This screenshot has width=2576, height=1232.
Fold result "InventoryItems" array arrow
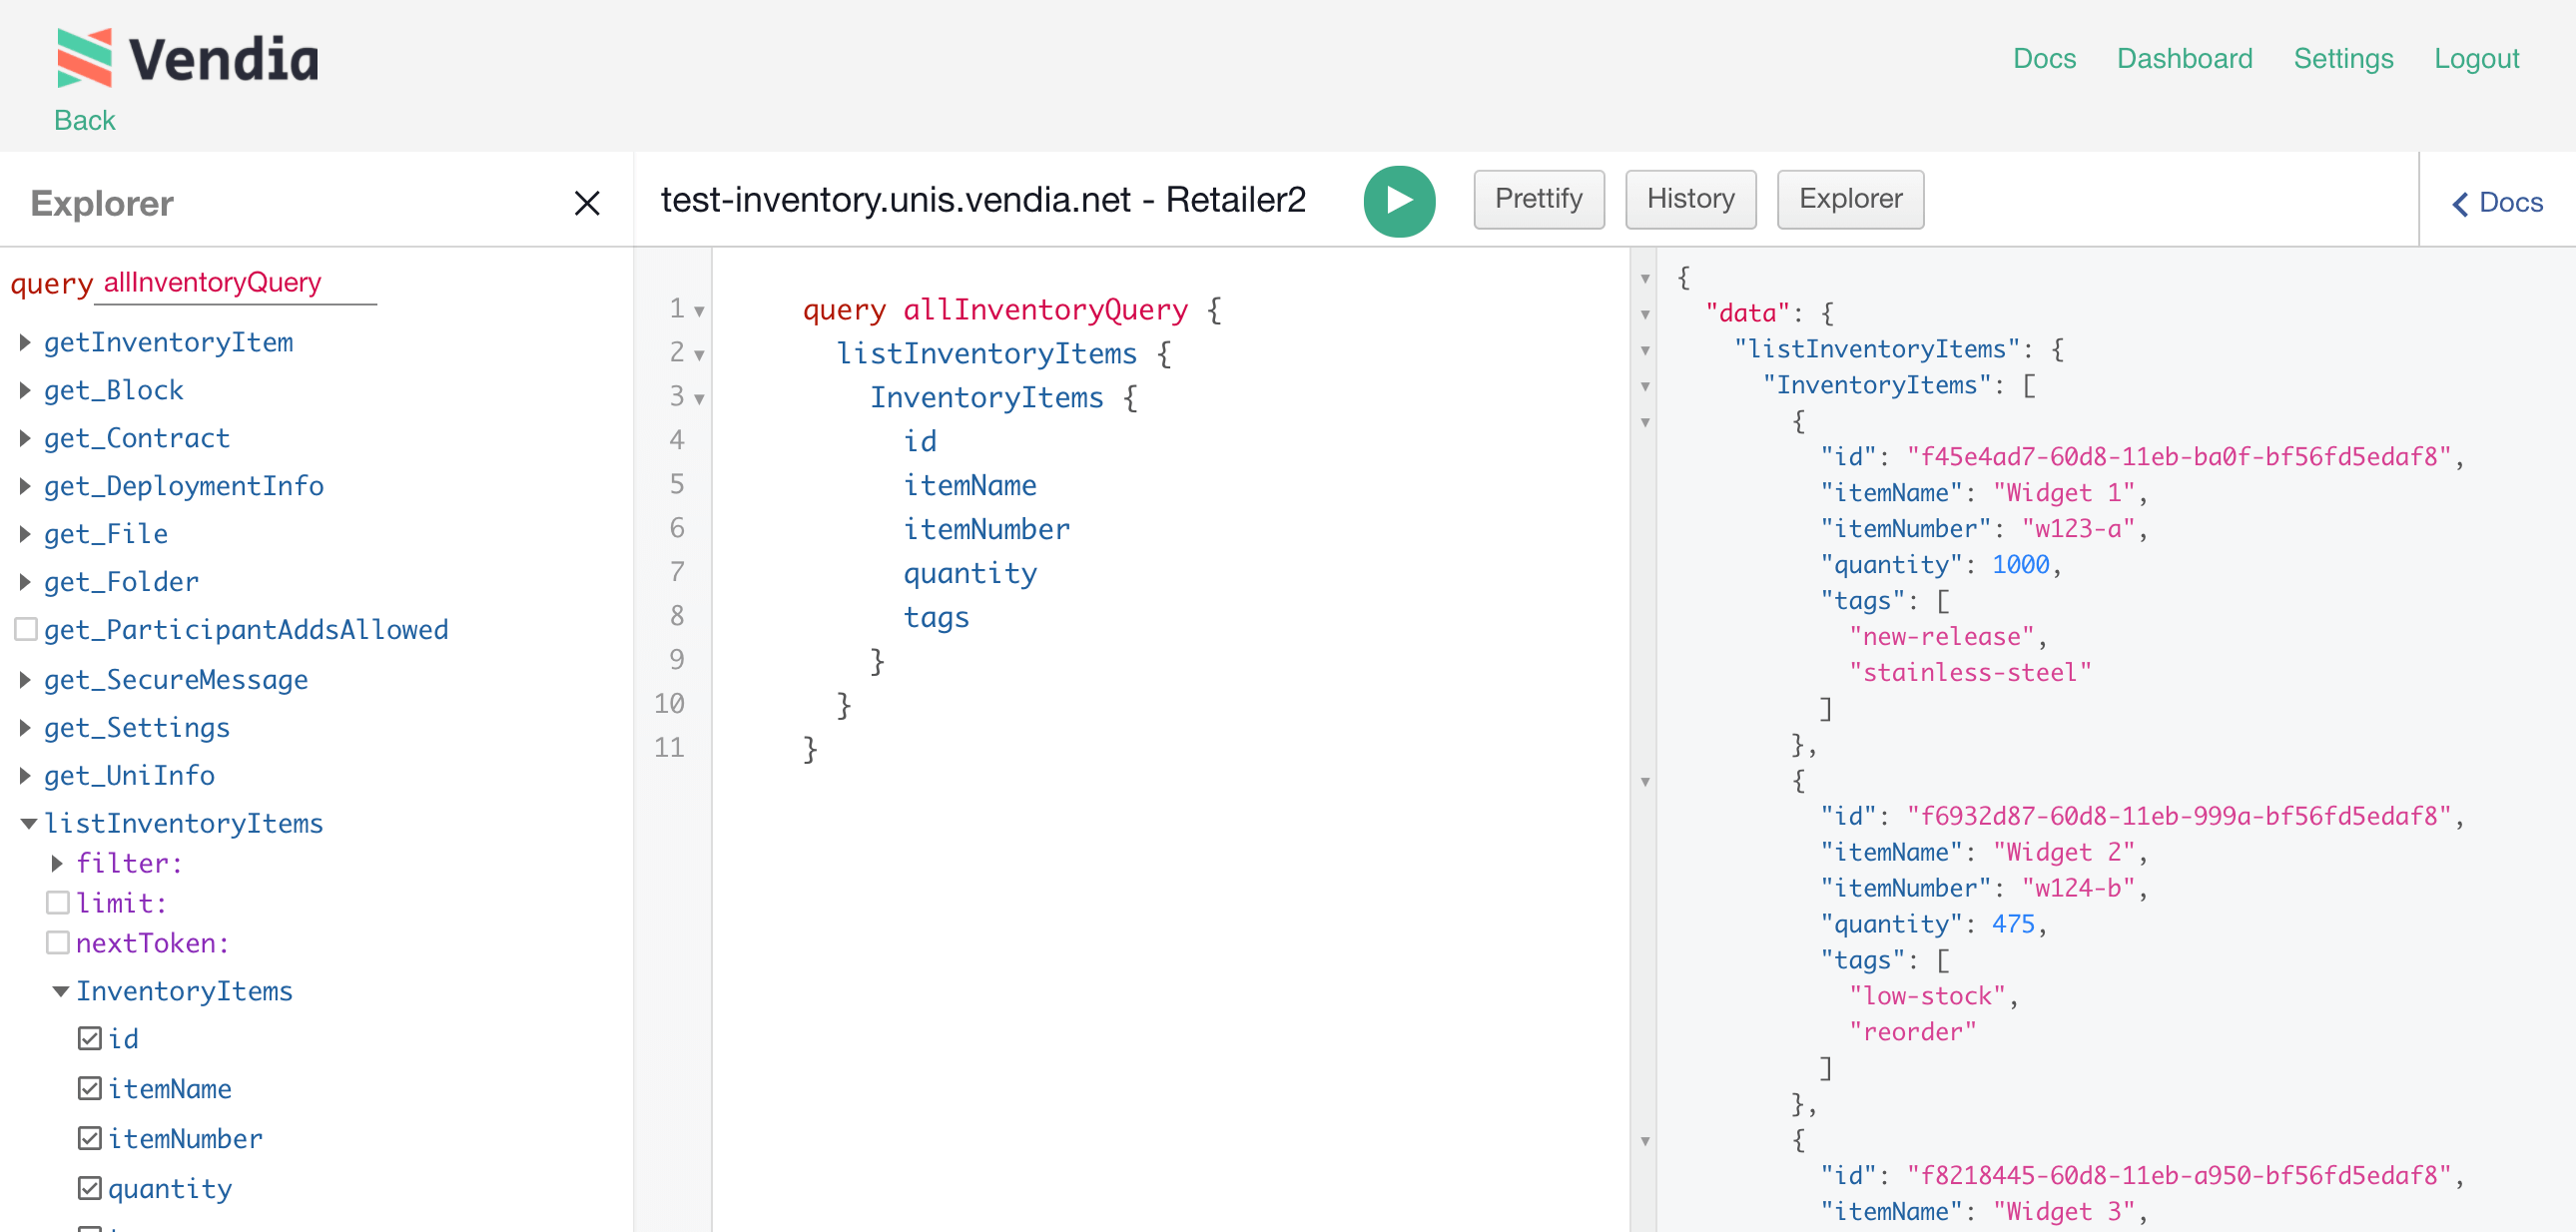(1645, 387)
